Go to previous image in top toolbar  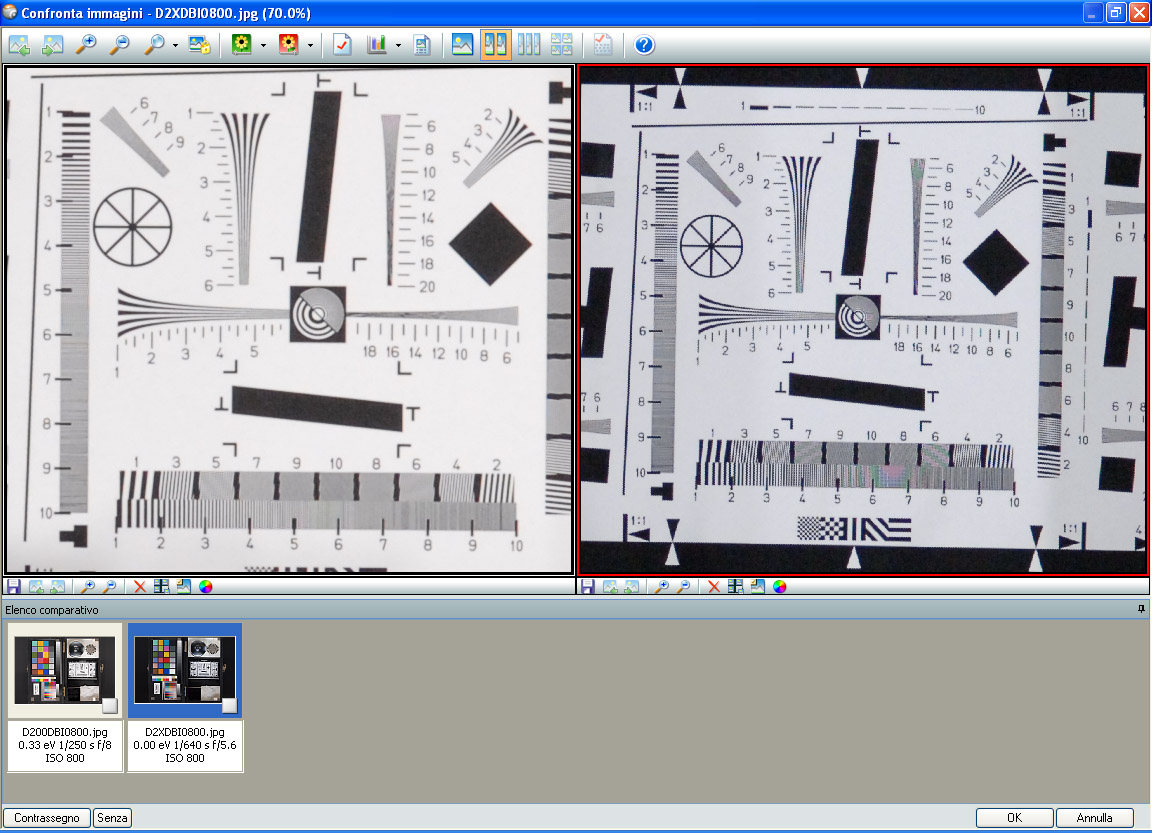pyautogui.click(x=19, y=45)
